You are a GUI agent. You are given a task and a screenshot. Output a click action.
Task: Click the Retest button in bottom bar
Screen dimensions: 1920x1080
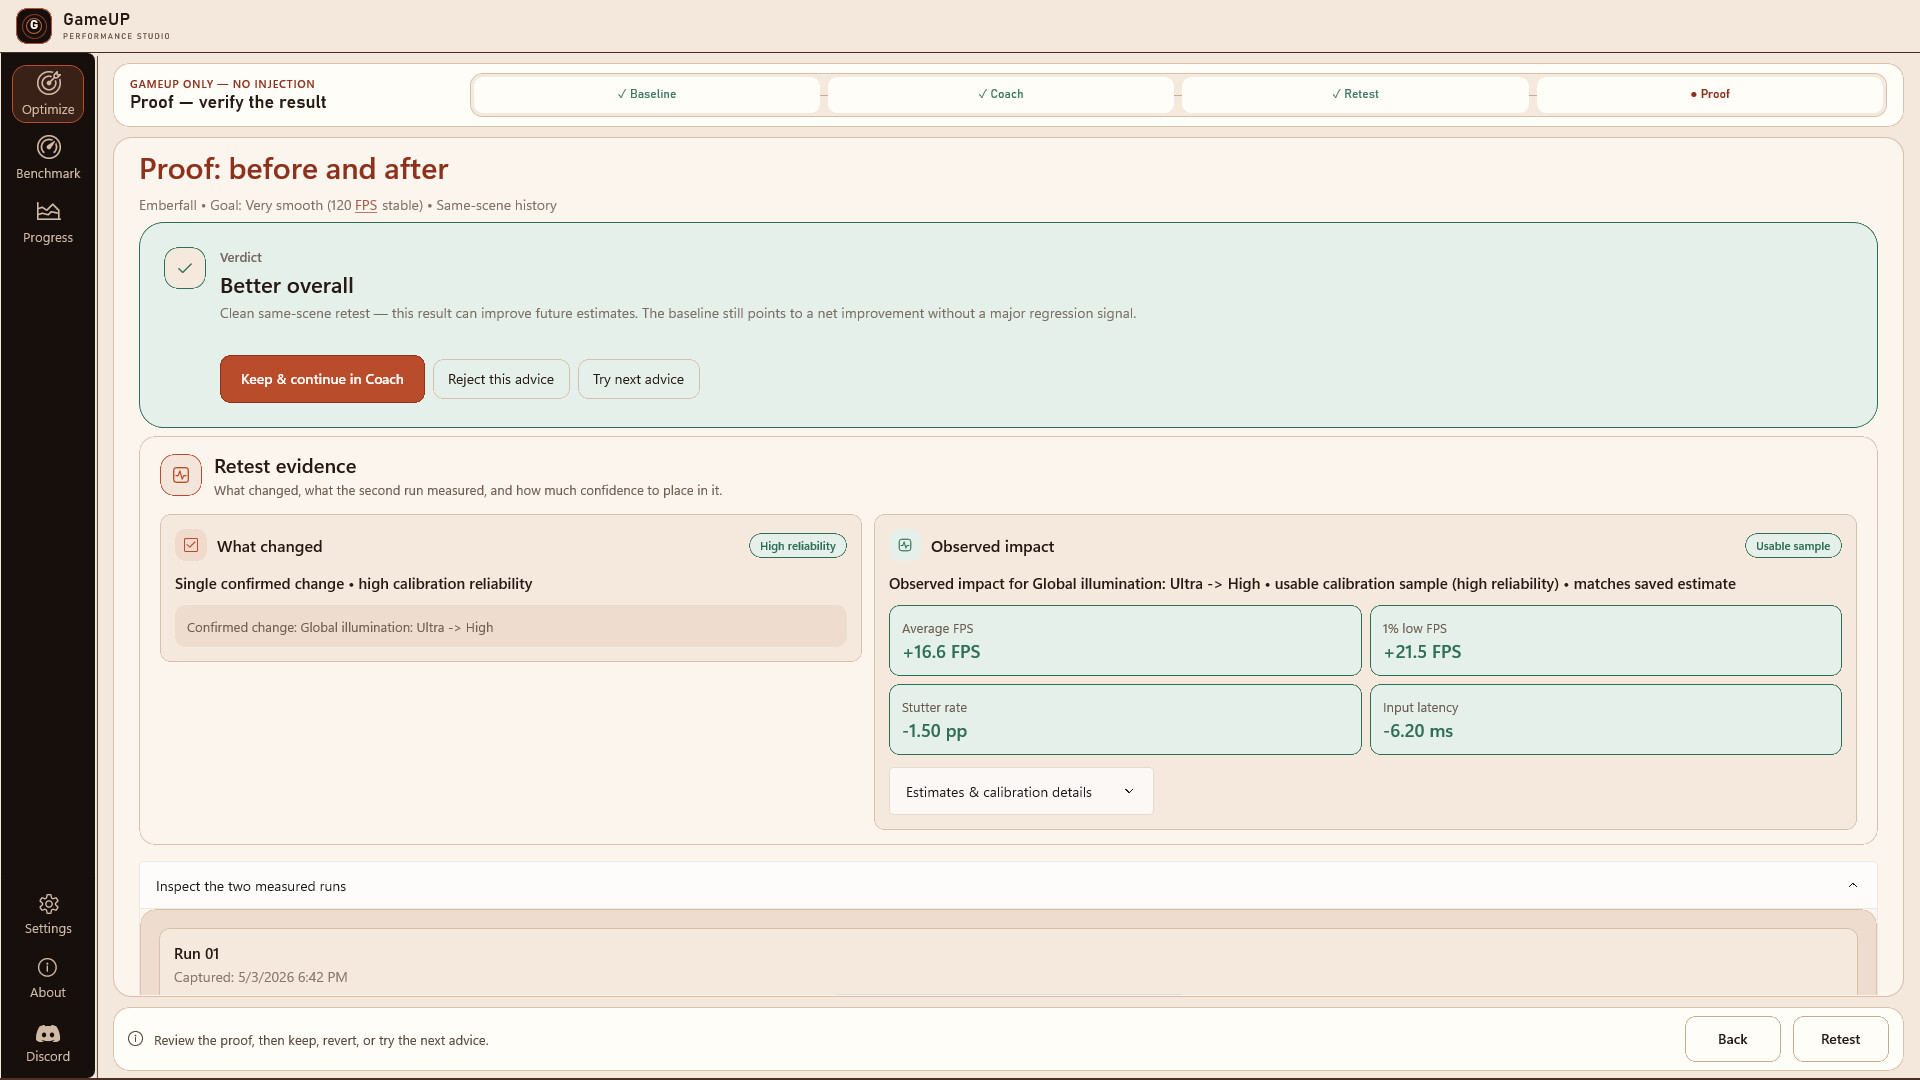point(1840,1039)
